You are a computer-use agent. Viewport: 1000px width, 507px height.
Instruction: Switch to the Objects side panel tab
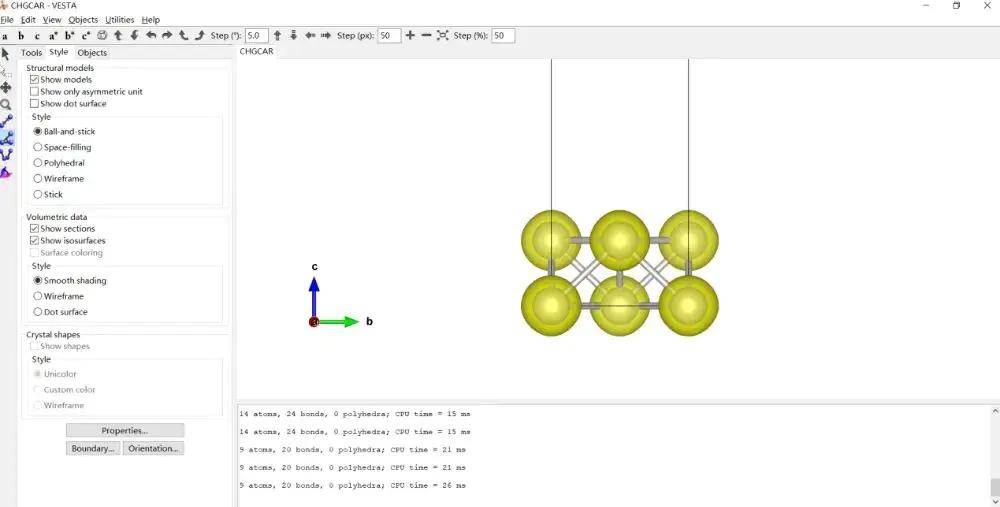coord(92,53)
